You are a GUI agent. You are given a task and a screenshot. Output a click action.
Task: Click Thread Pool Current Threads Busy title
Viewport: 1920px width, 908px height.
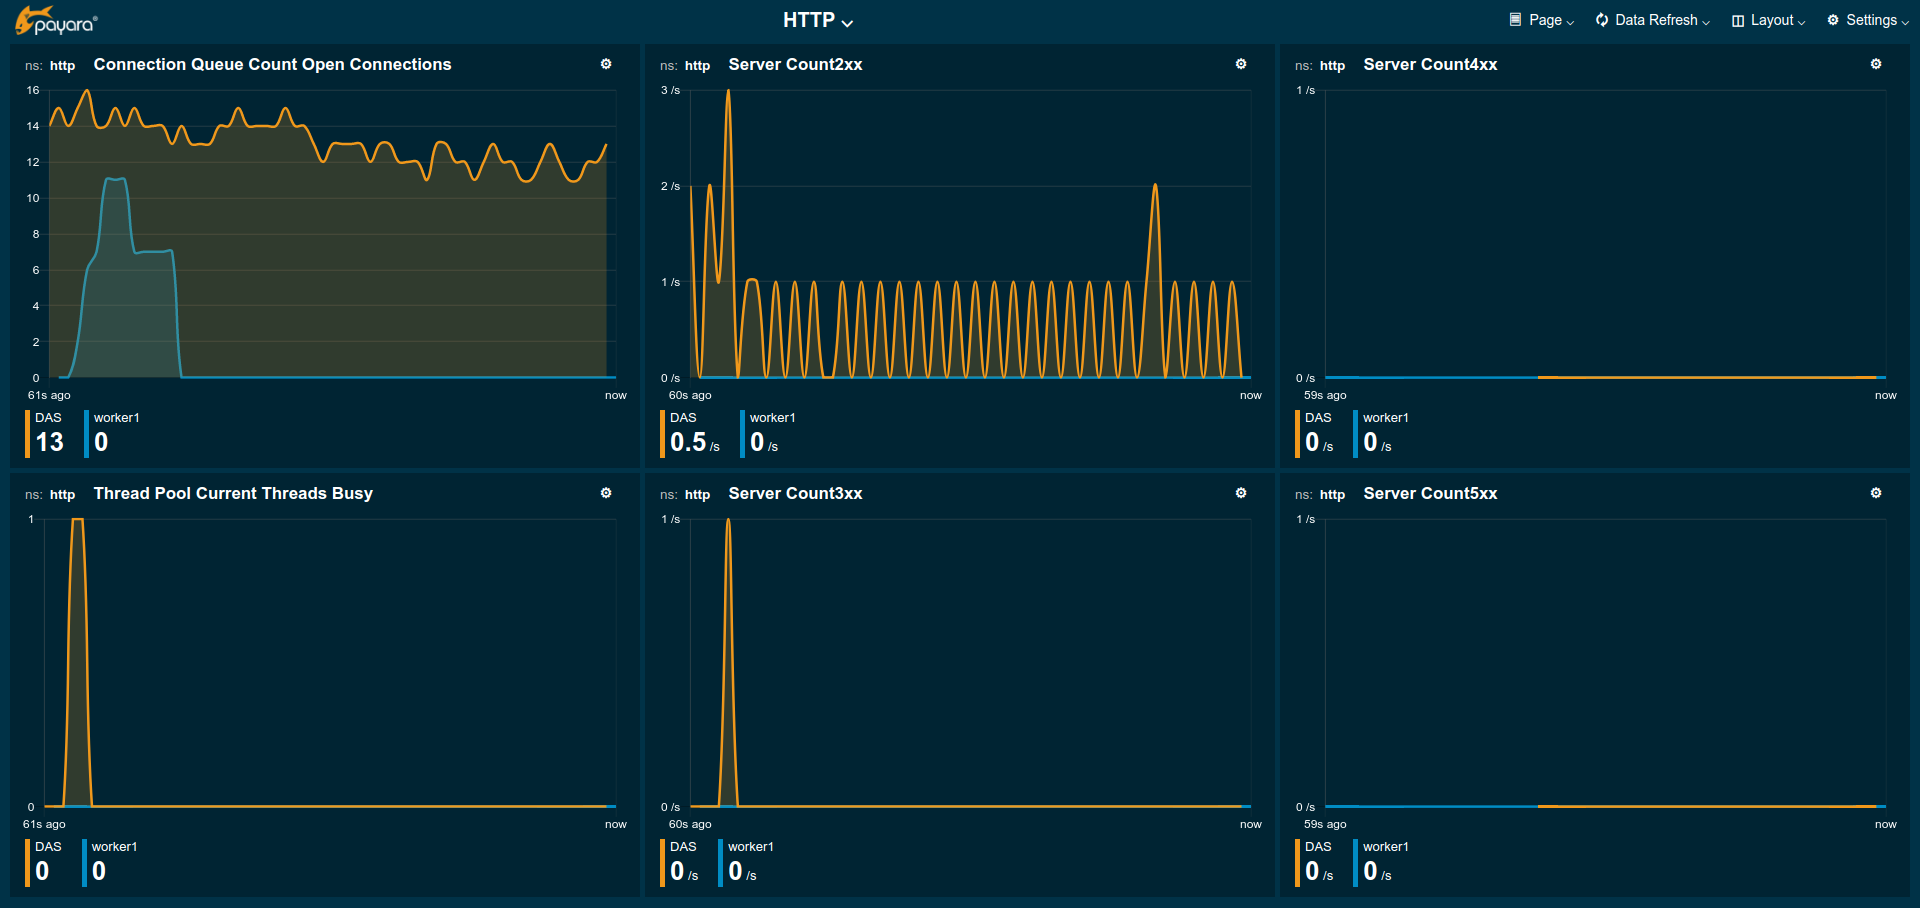[x=233, y=493]
